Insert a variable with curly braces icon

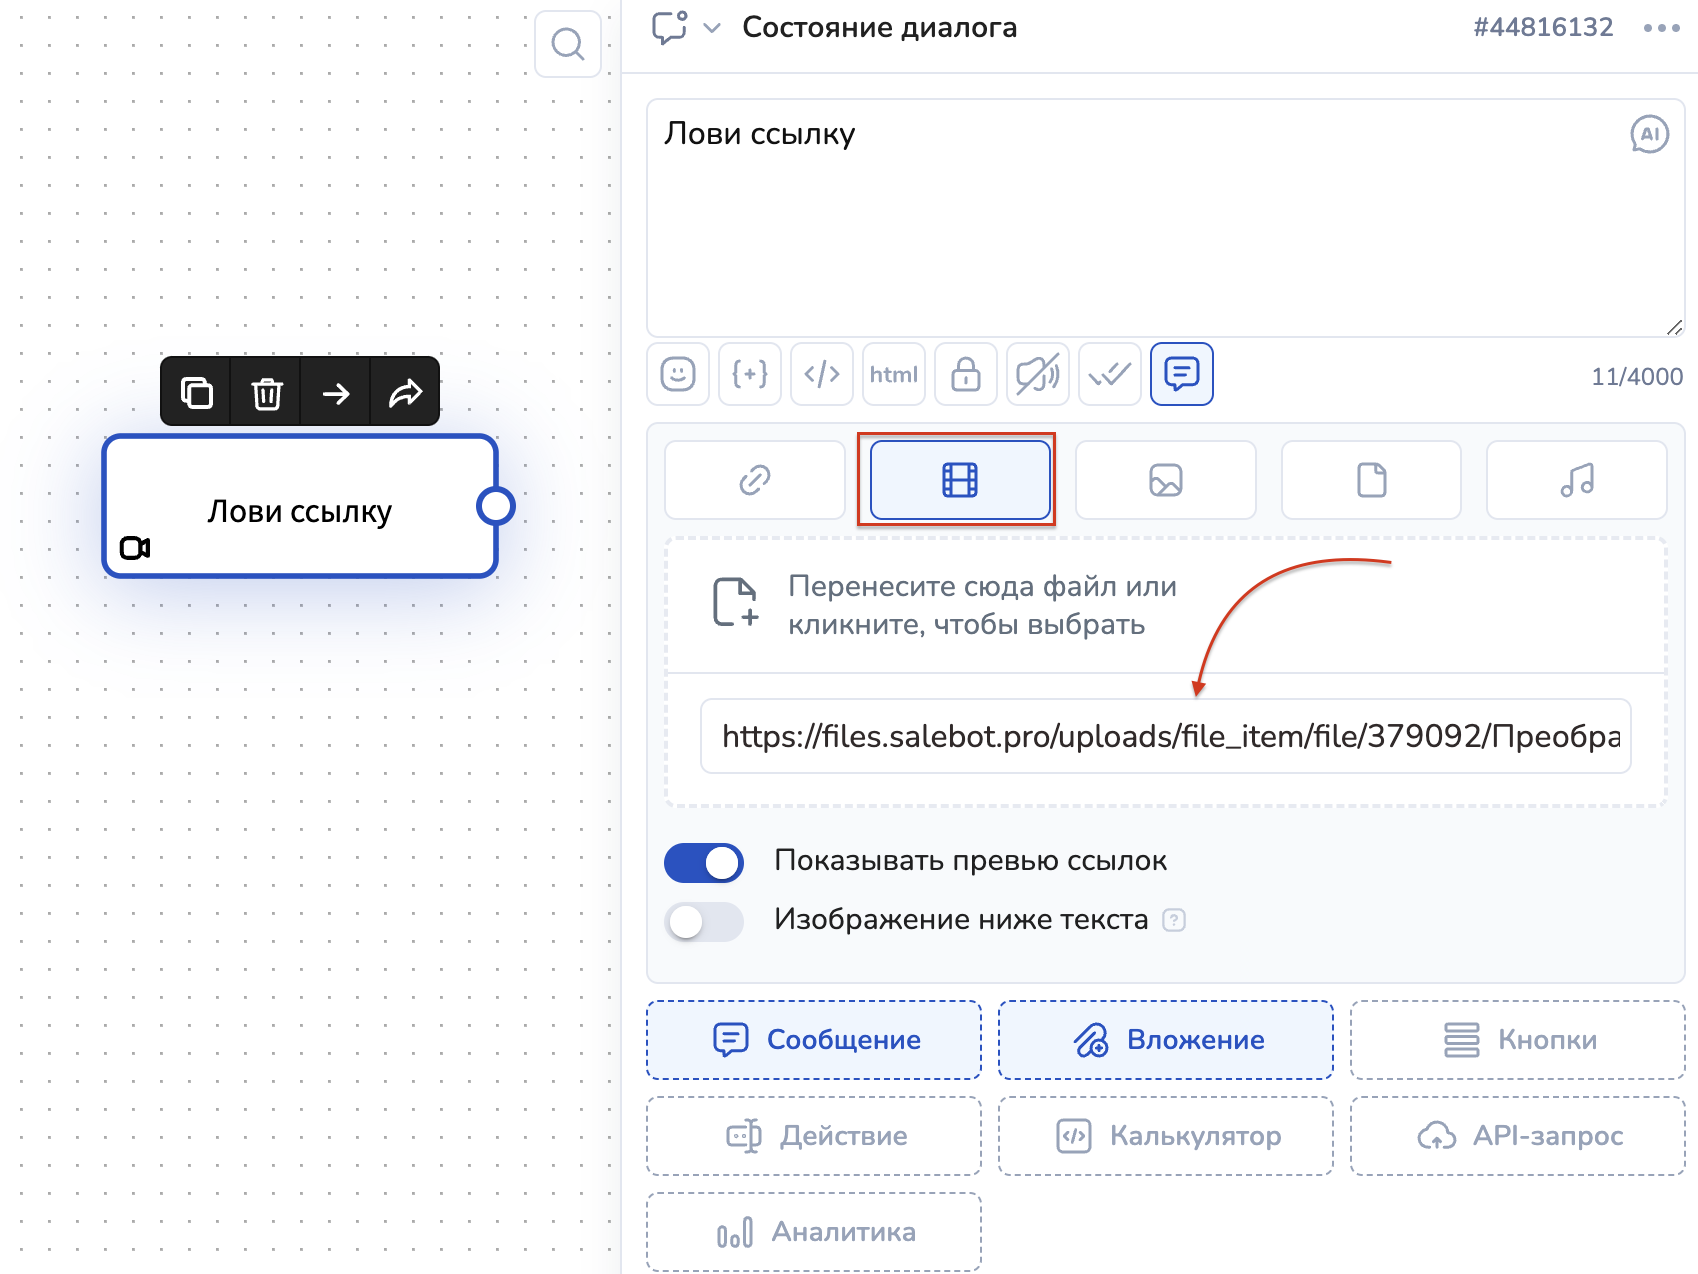click(x=750, y=374)
